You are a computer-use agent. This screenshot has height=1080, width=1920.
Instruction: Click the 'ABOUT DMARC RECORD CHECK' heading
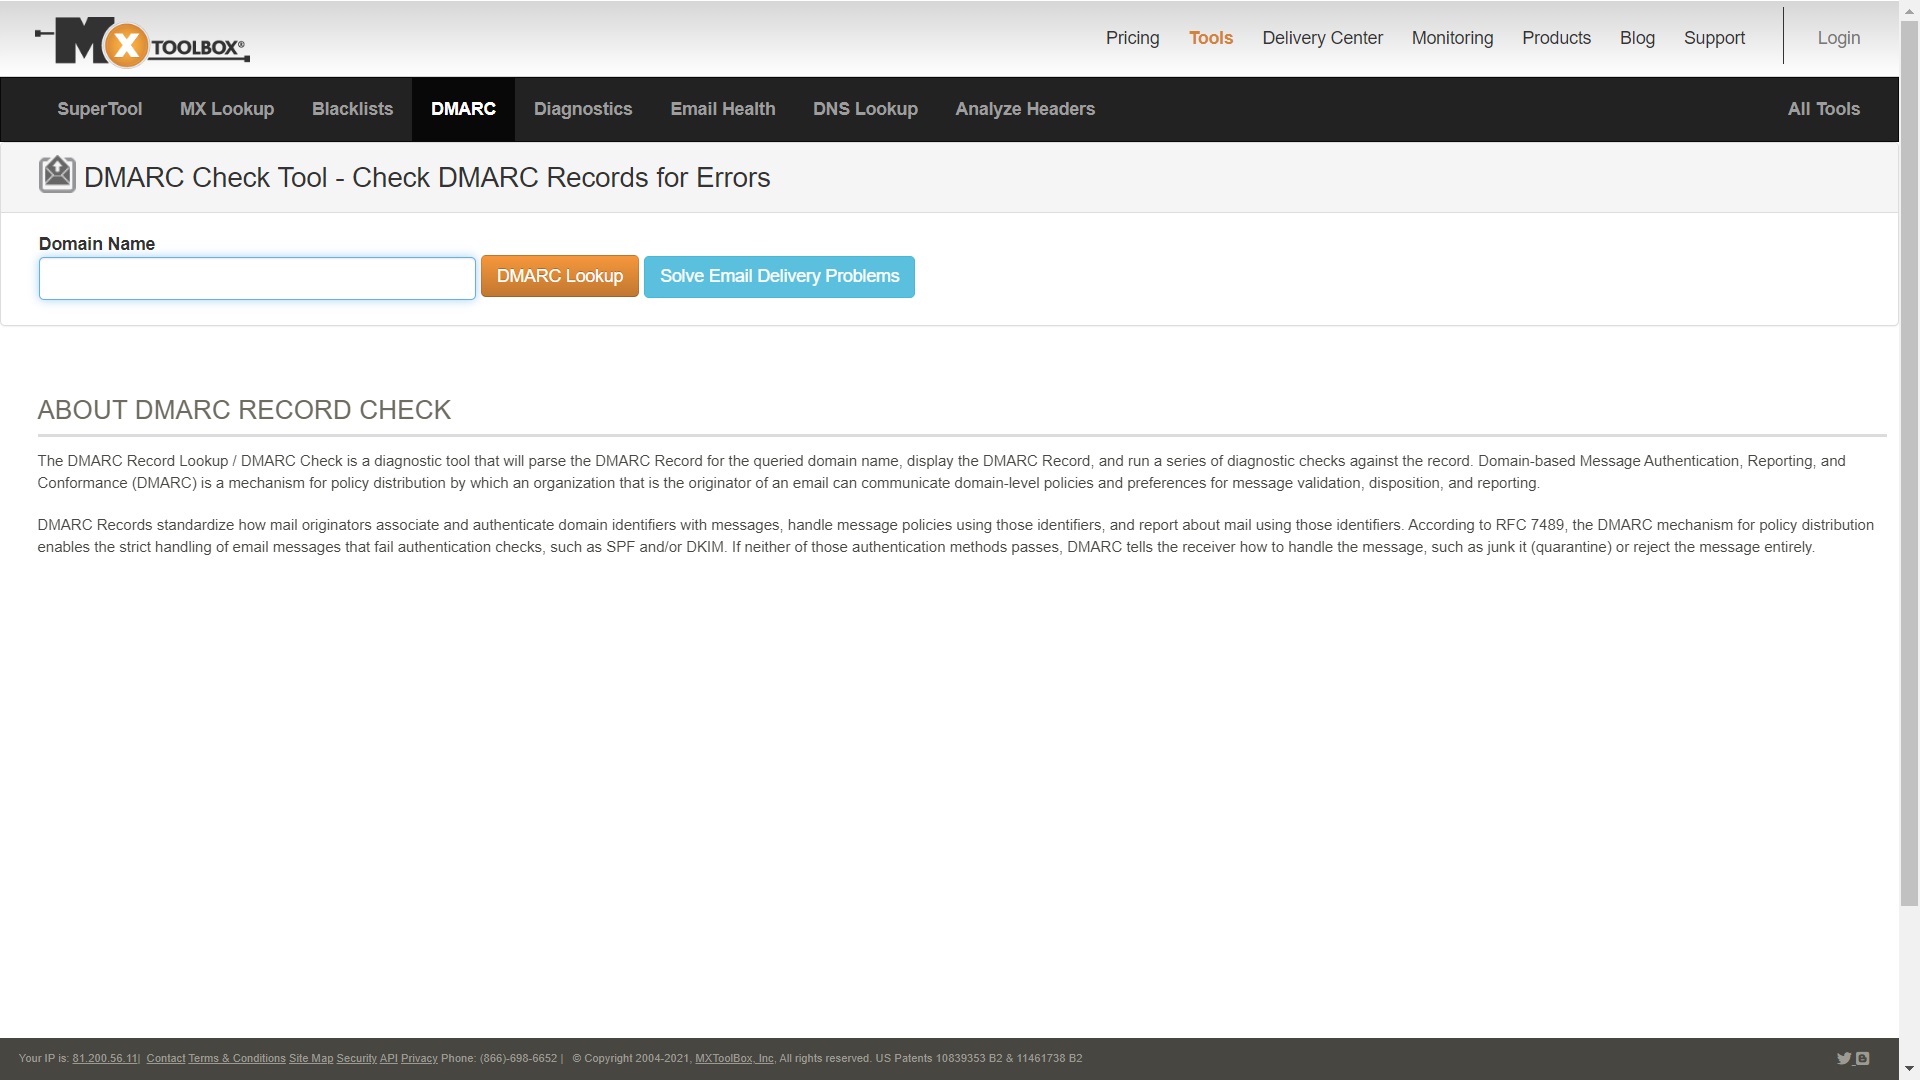[244, 410]
